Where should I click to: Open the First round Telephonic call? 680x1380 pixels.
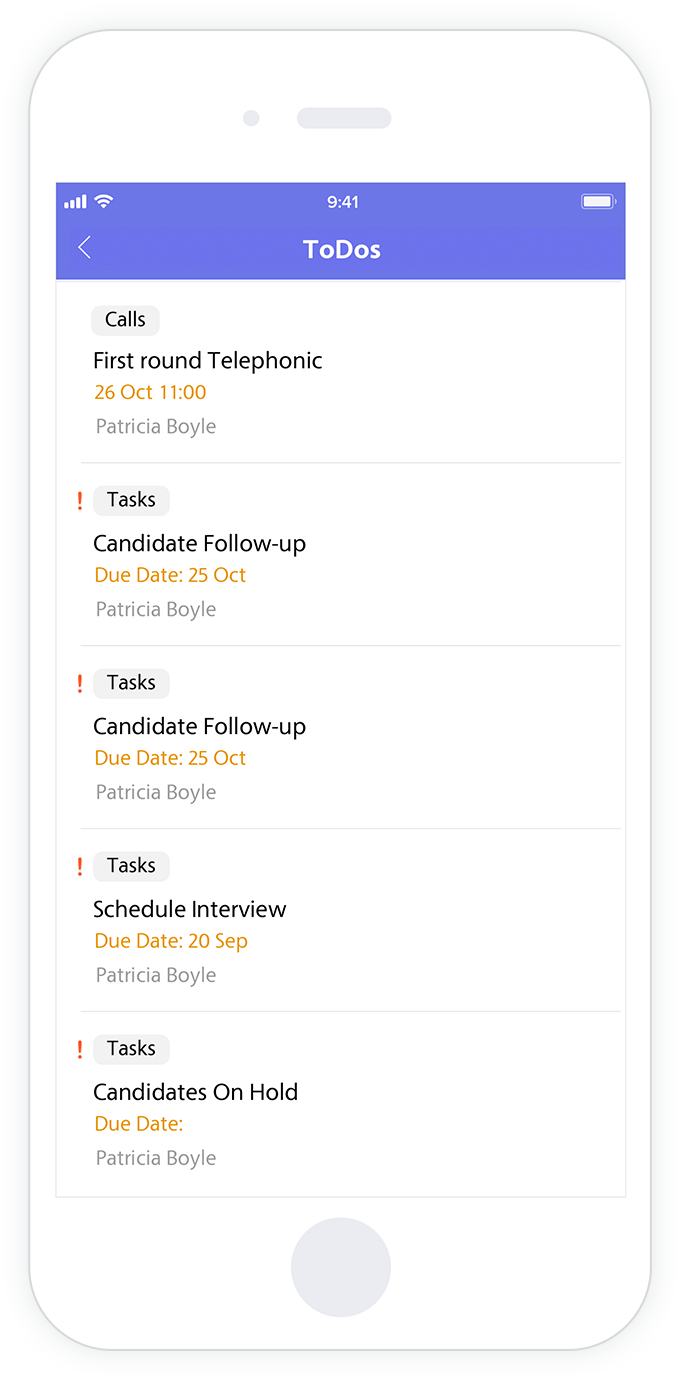click(340, 372)
